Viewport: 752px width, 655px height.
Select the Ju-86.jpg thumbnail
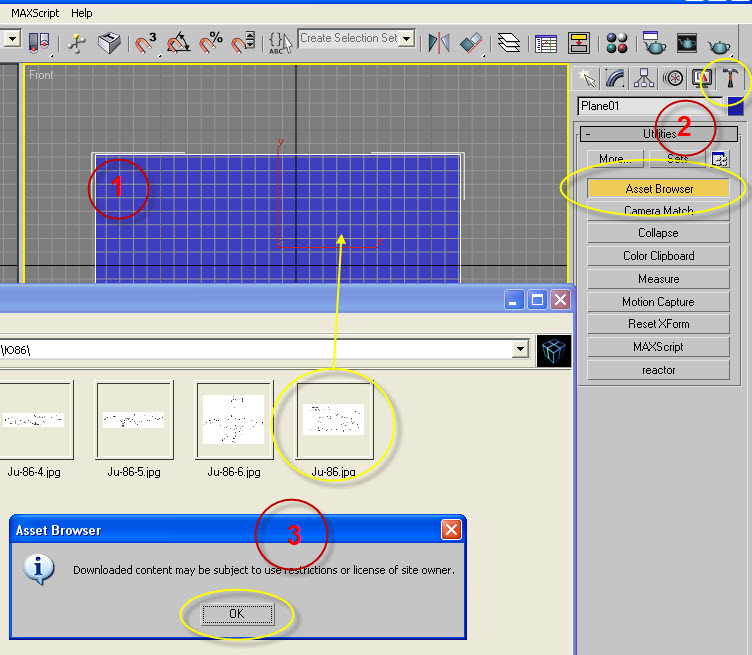pos(335,420)
